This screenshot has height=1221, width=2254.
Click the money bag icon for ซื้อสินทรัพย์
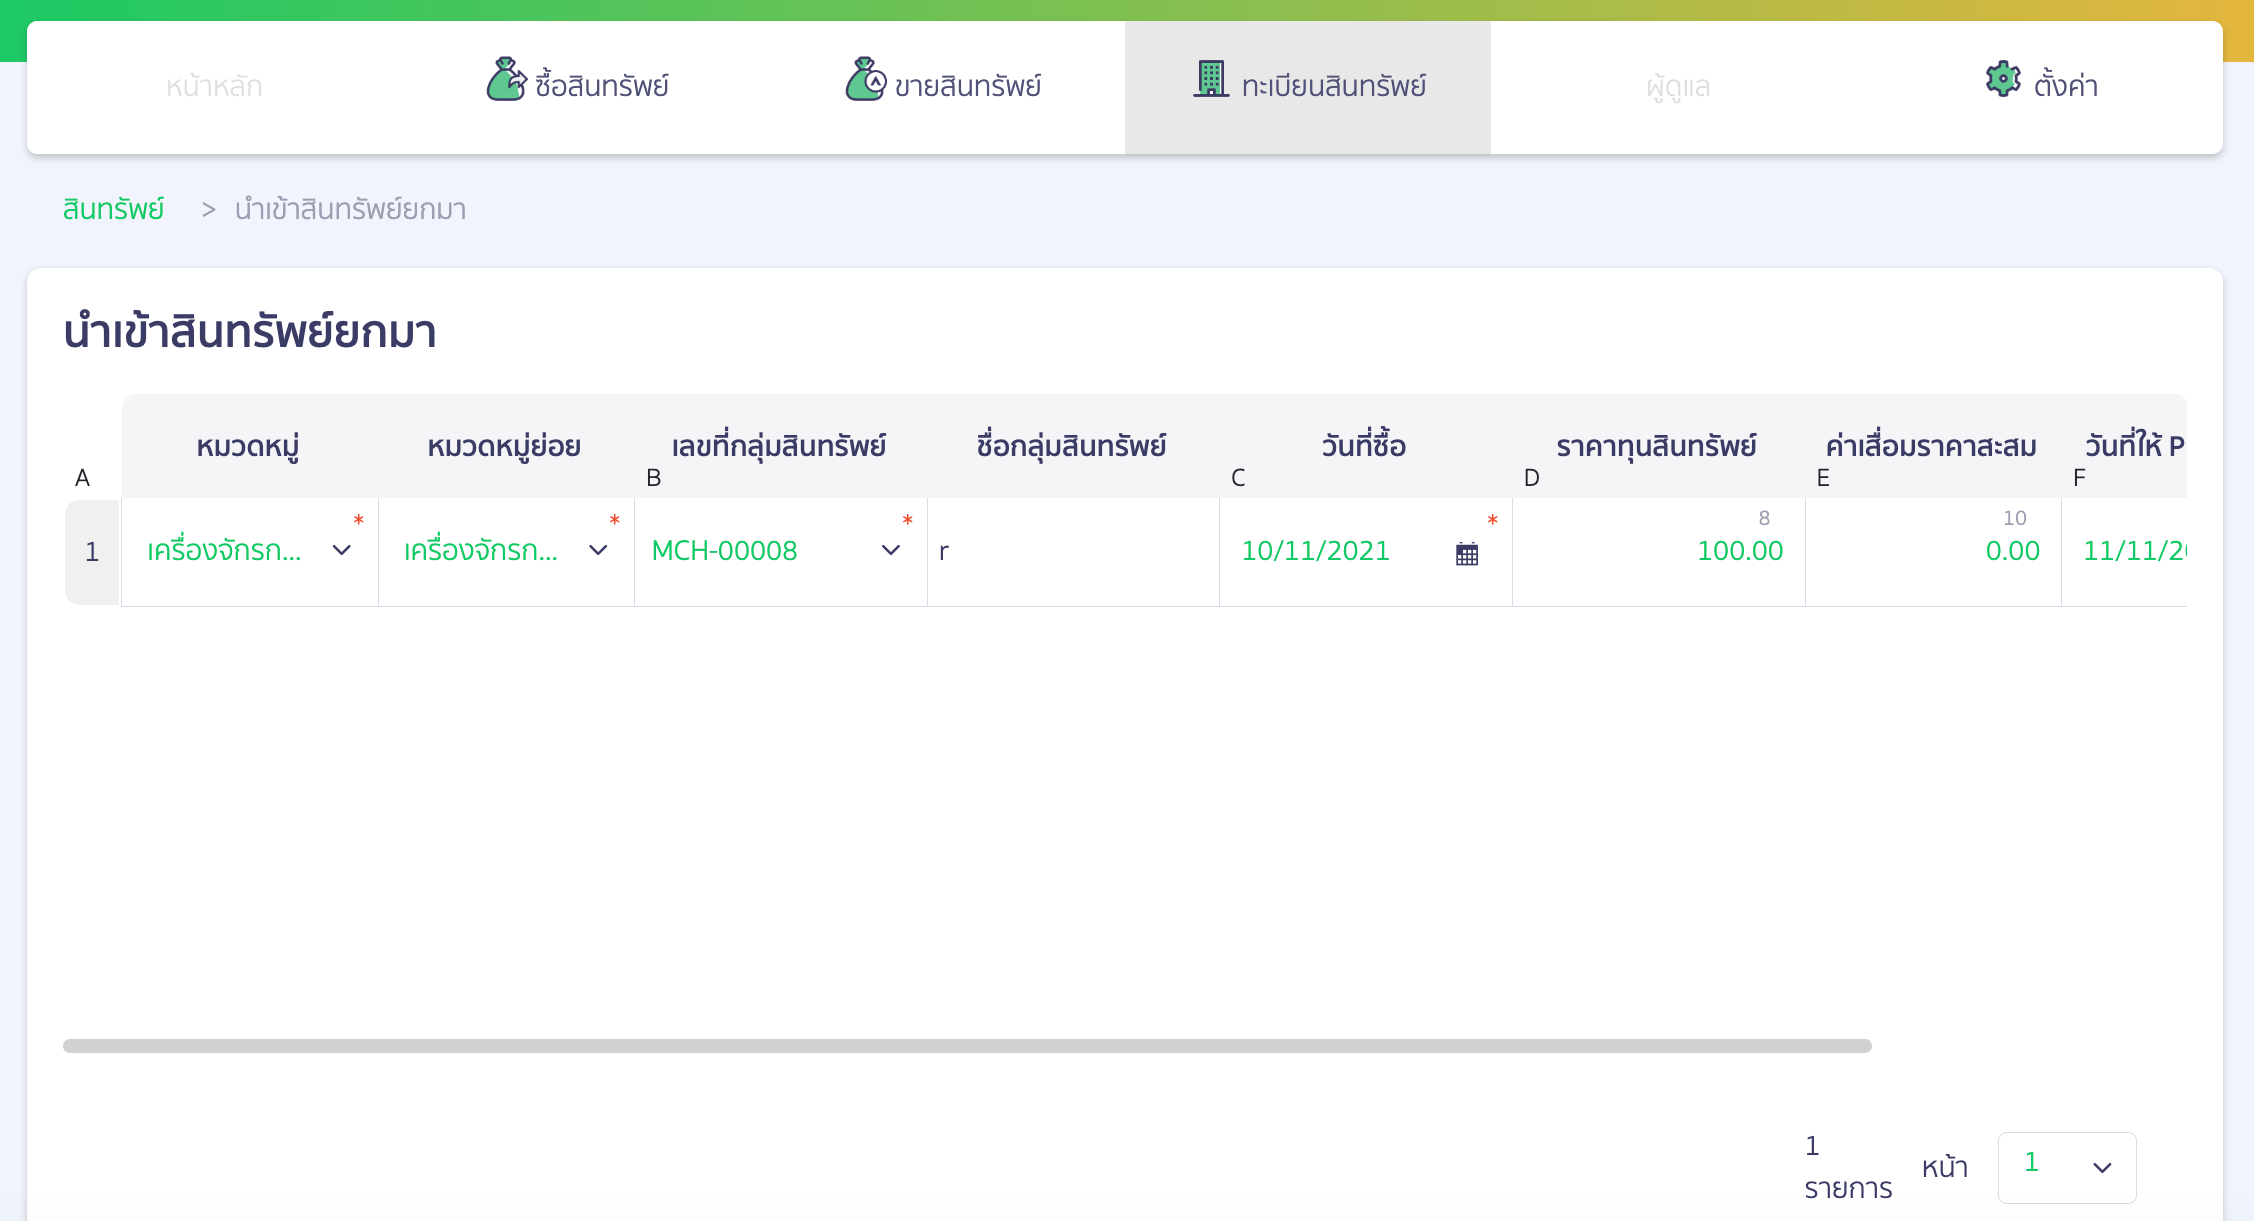click(x=506, y=80)
